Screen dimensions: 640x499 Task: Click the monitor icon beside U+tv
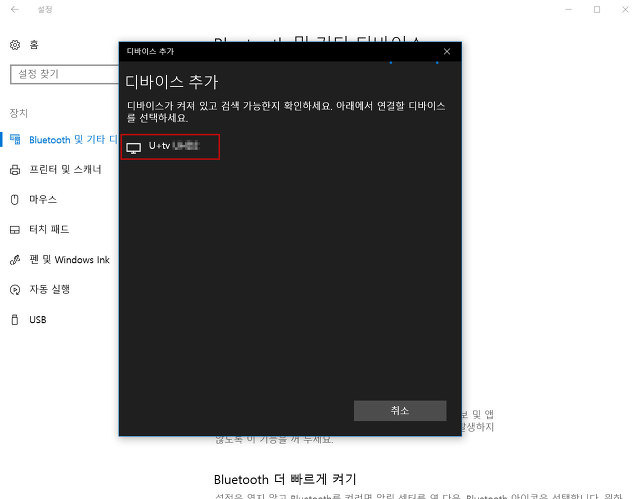coord(133,148)
